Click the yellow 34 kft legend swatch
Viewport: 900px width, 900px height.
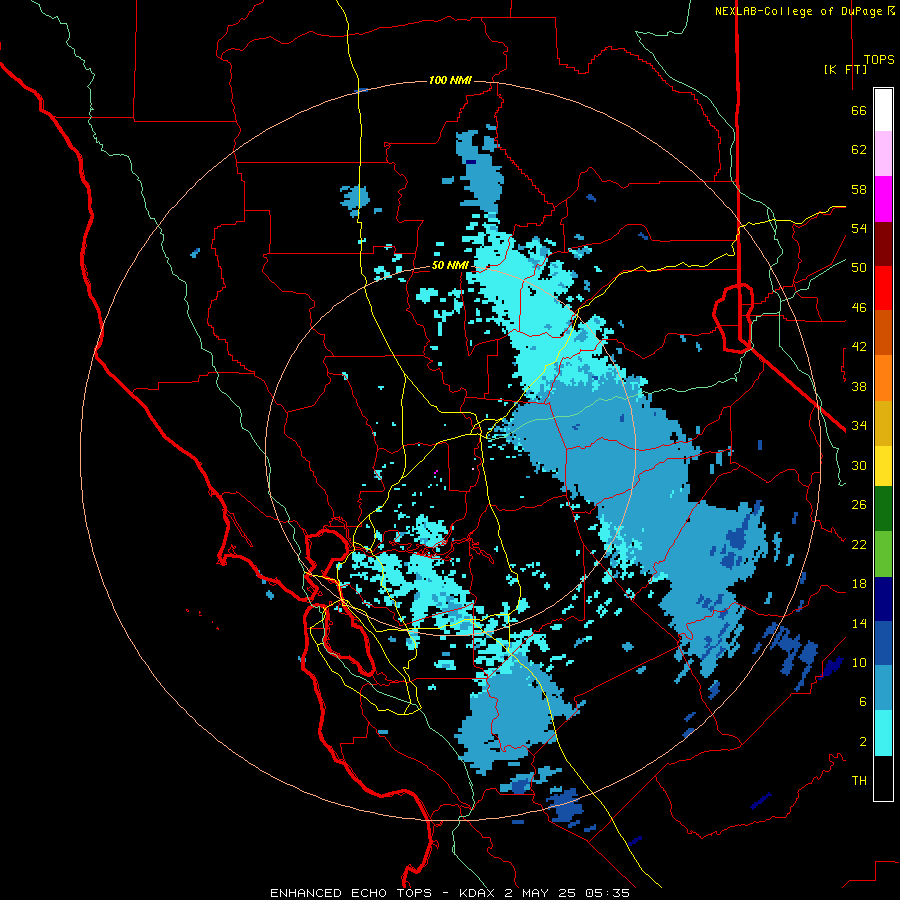click(883, 466)
